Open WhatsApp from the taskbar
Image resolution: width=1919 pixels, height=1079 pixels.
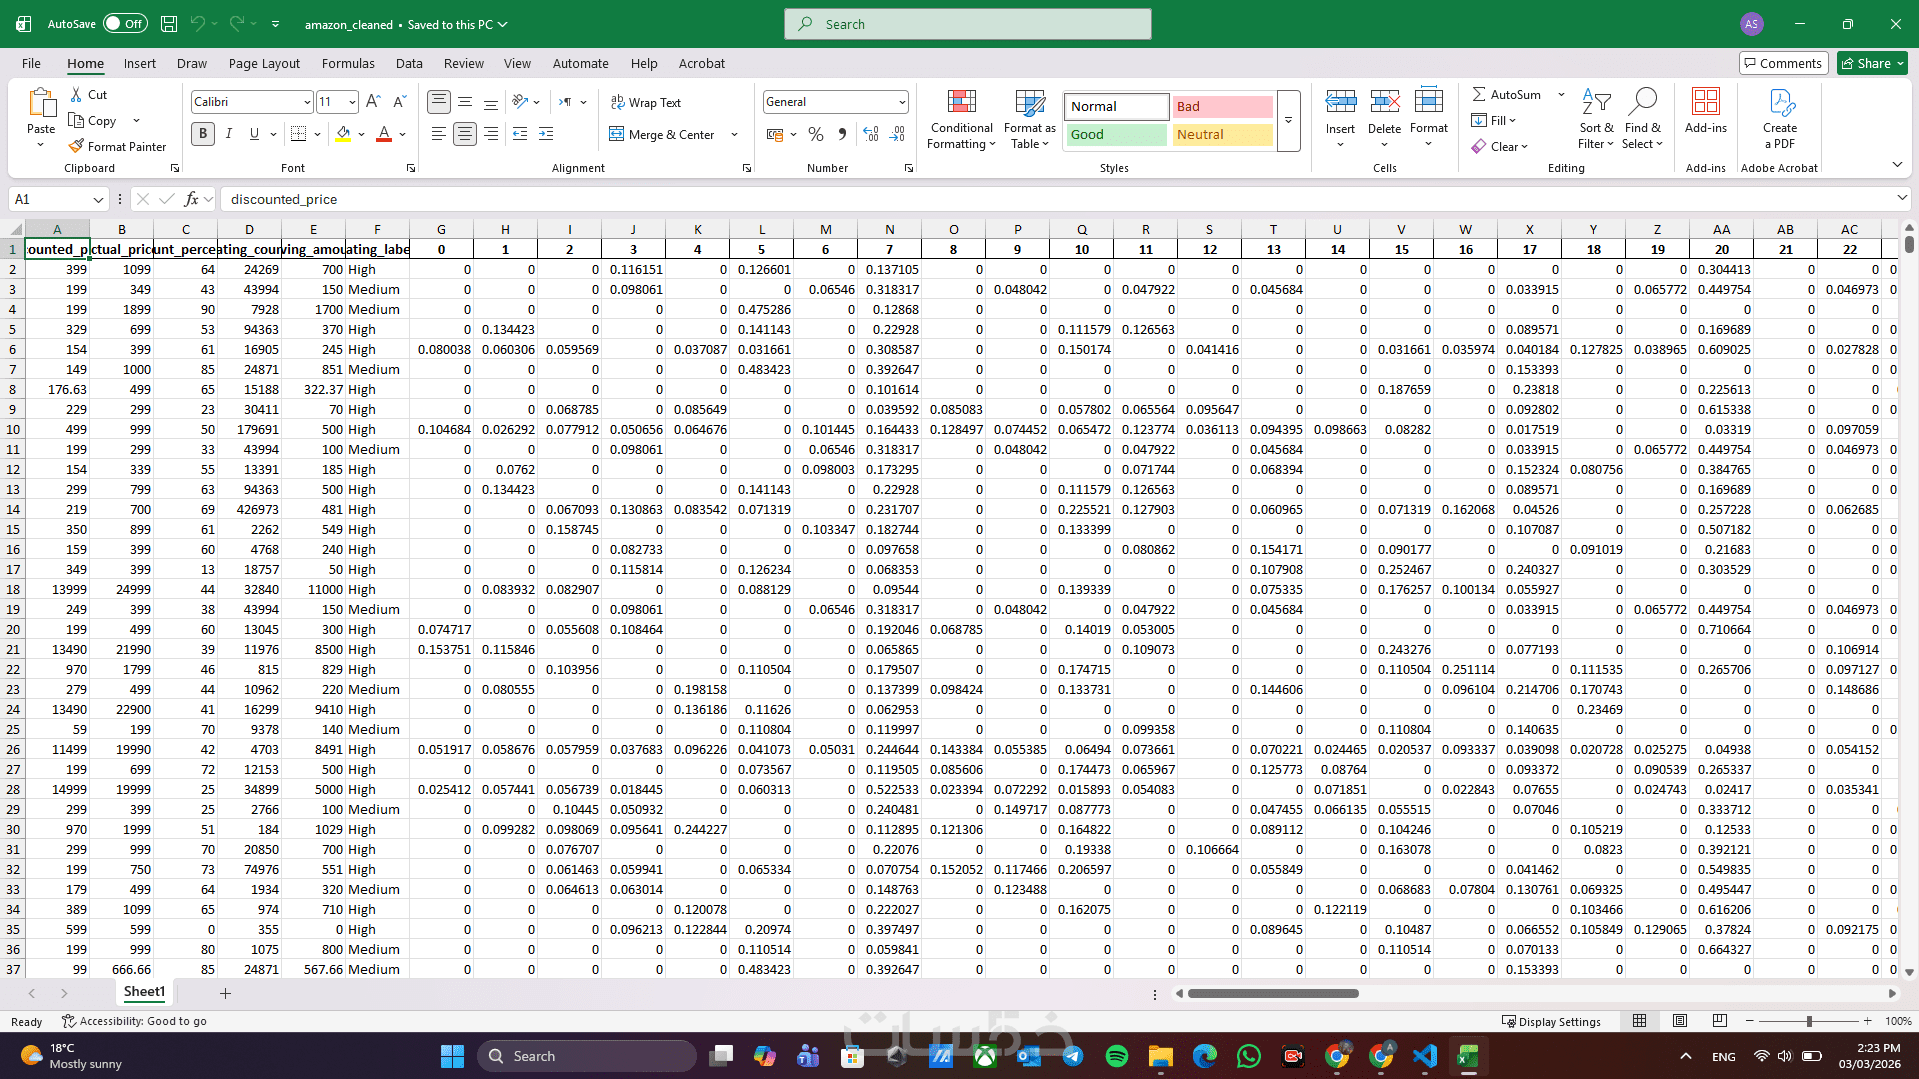[1249, 1056]
